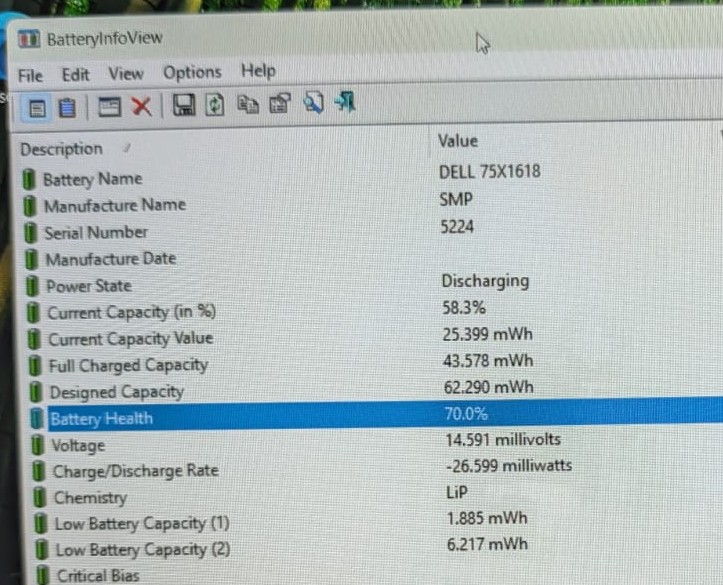The height and width of the screenshot is (585, 723).
Task: Select the Full Charged Capacity row
Action: click(374, 363)
